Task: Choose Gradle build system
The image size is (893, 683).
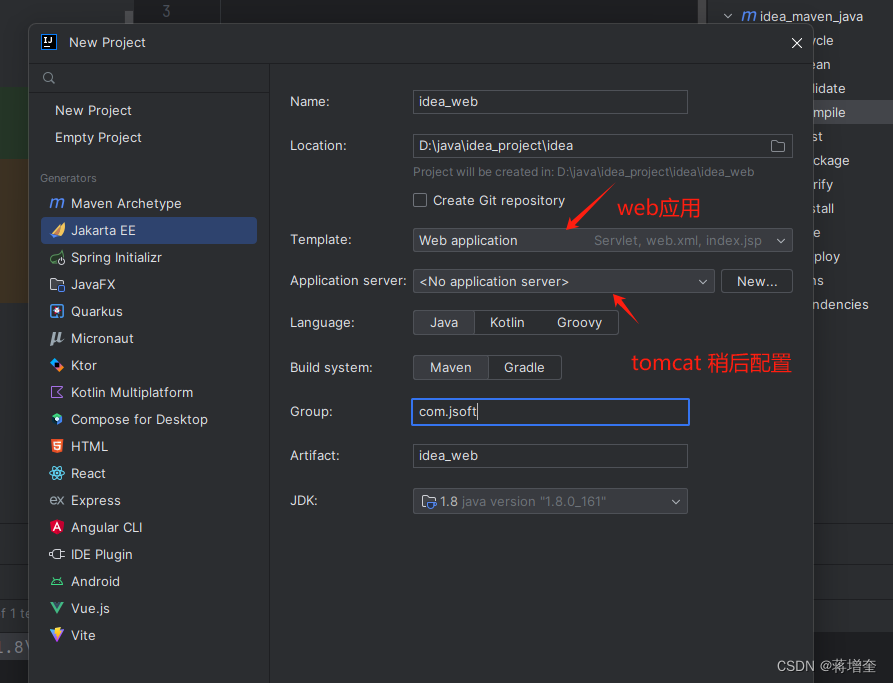Action: tap(524, 367)
